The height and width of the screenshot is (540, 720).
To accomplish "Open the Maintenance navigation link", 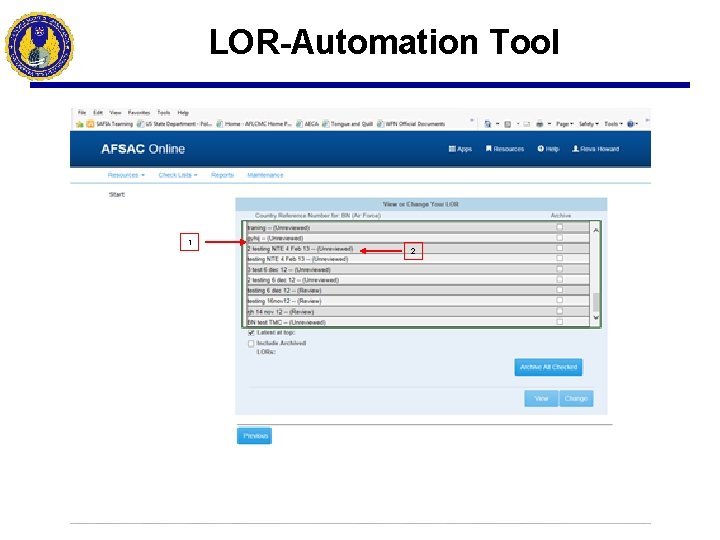I will click(265, 175).
